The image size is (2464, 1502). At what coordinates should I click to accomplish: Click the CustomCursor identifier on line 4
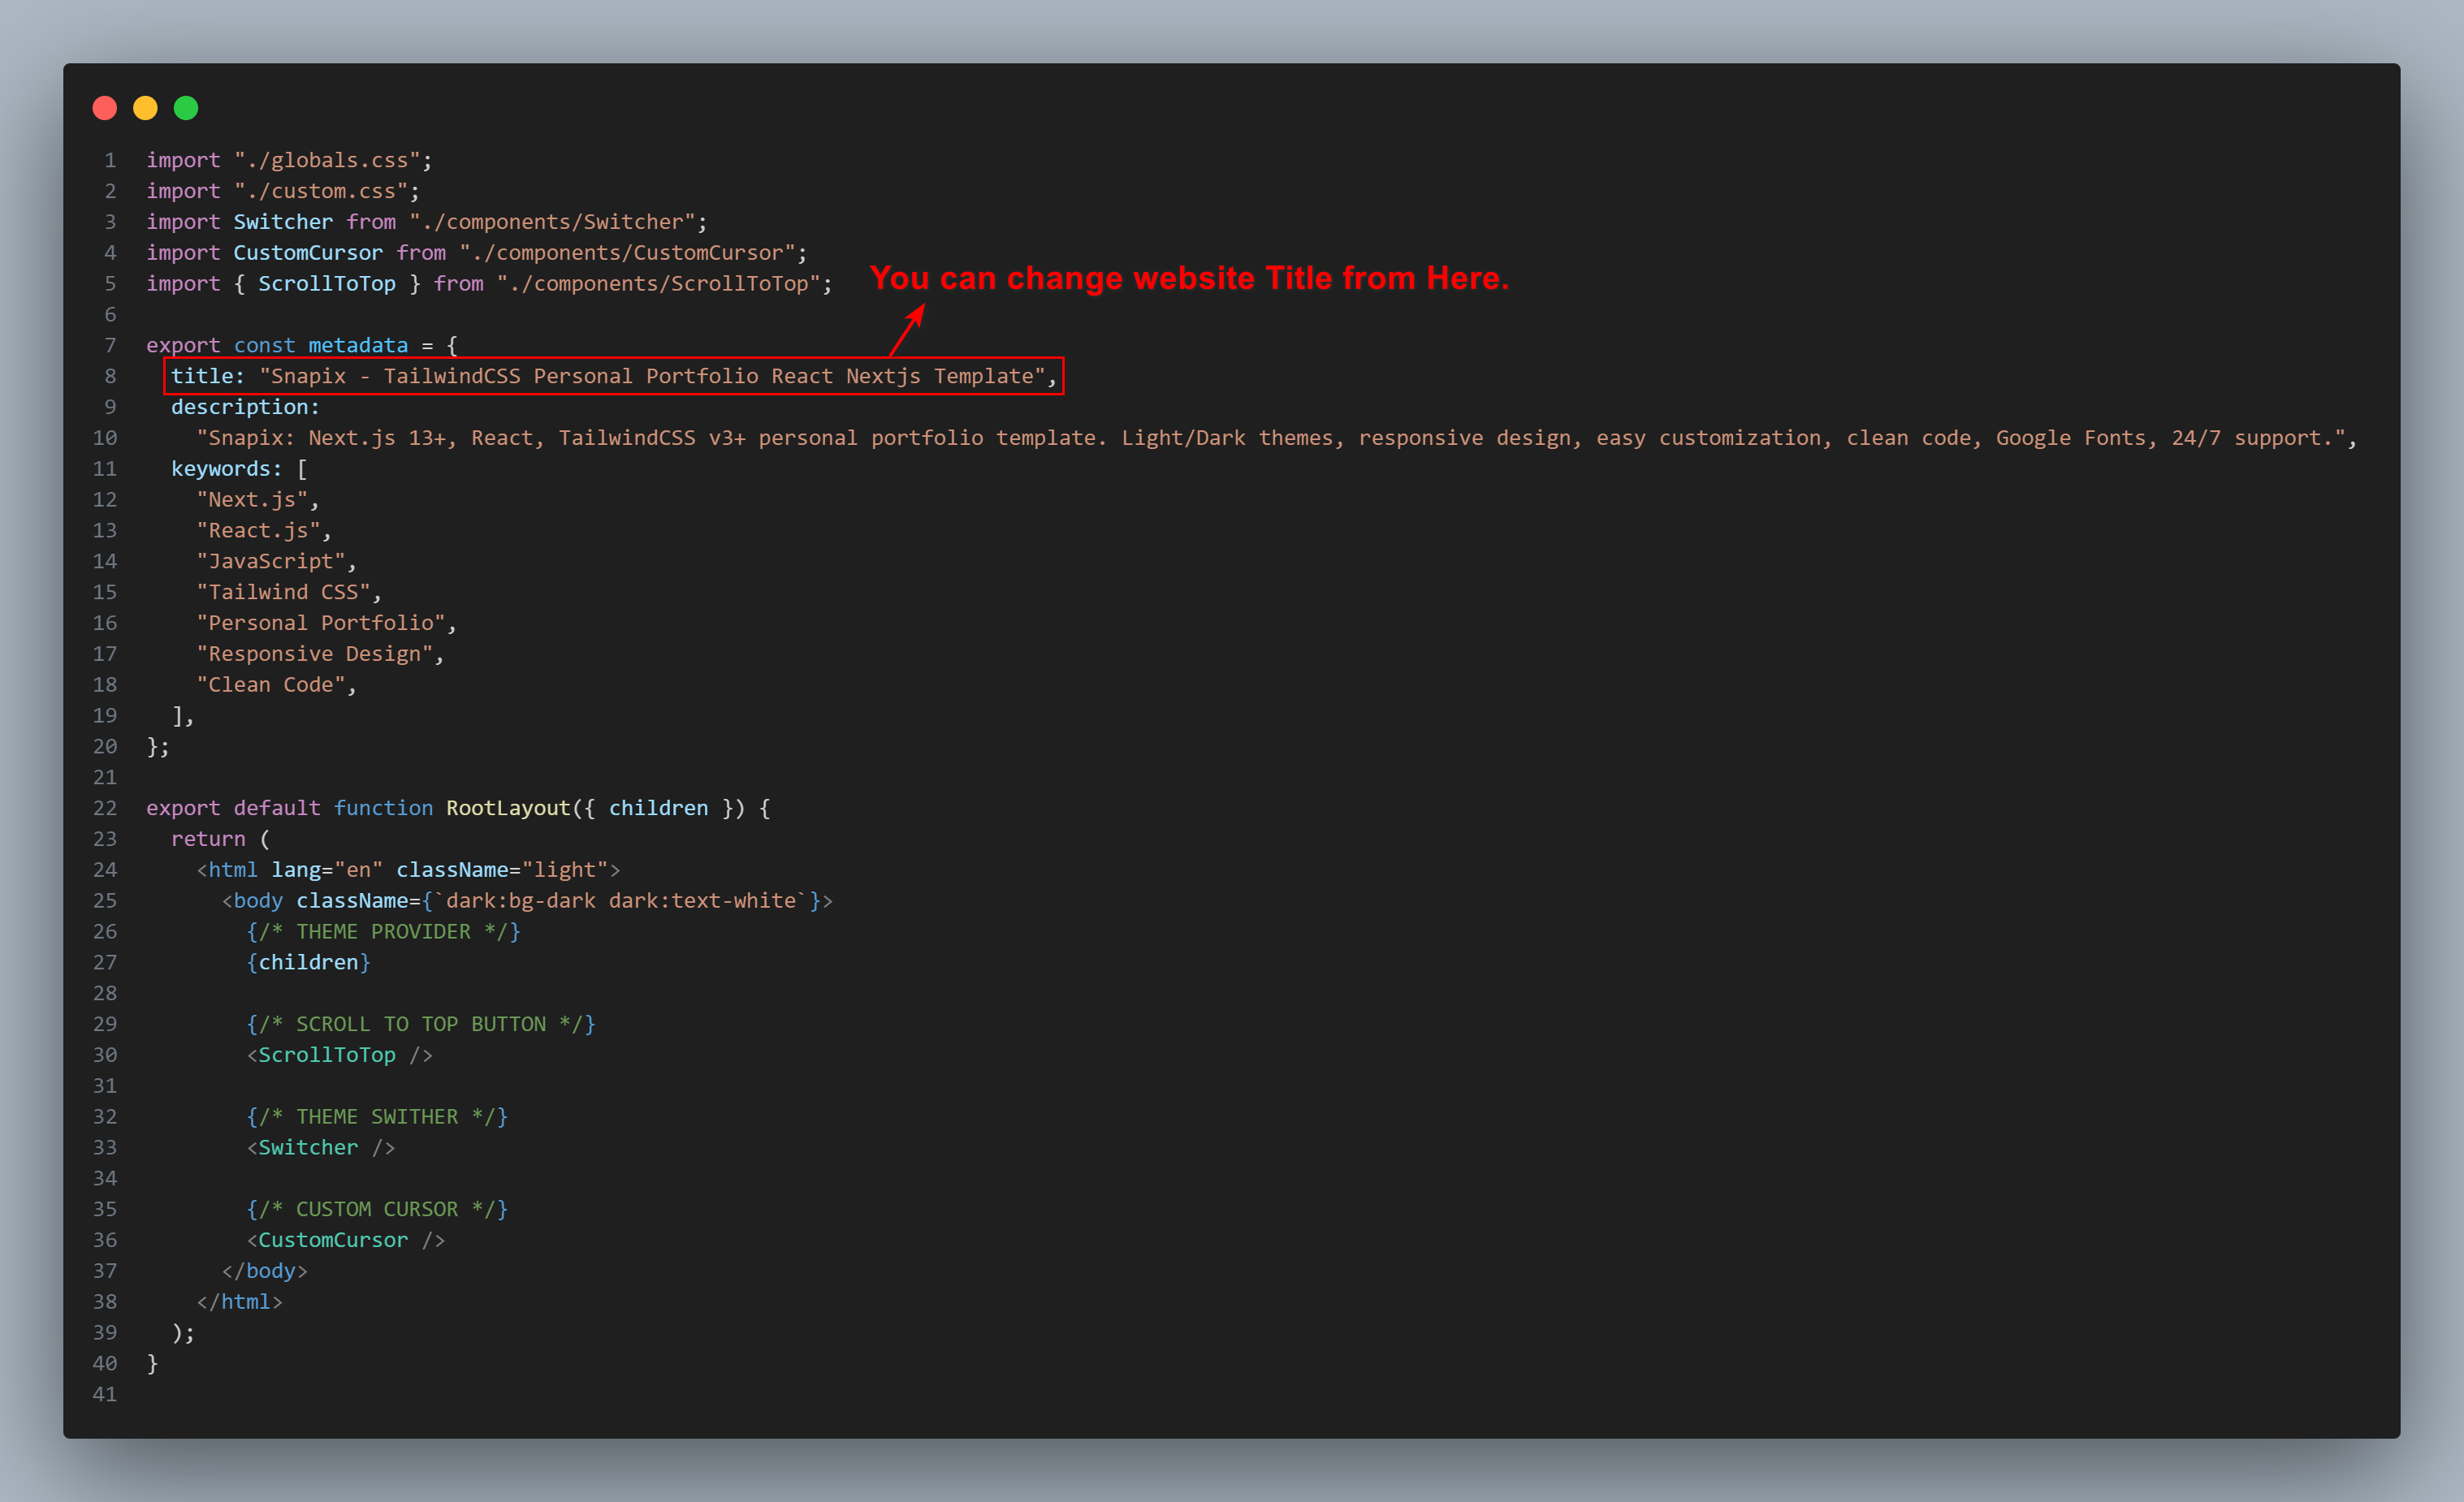coord(308,253)
